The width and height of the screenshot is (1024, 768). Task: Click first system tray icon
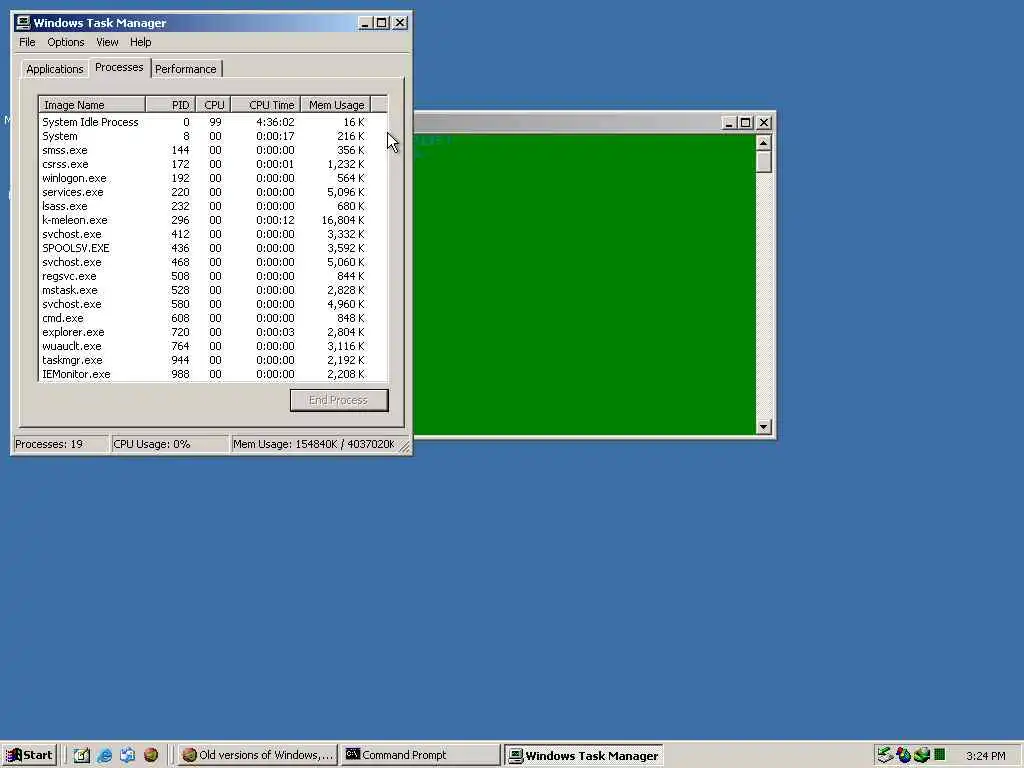pyautogui.click(x=885, y=755)
